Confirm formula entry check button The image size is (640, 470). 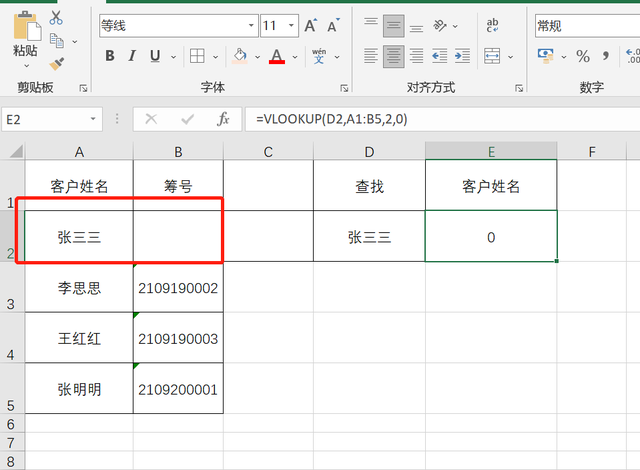pos(188,119)
